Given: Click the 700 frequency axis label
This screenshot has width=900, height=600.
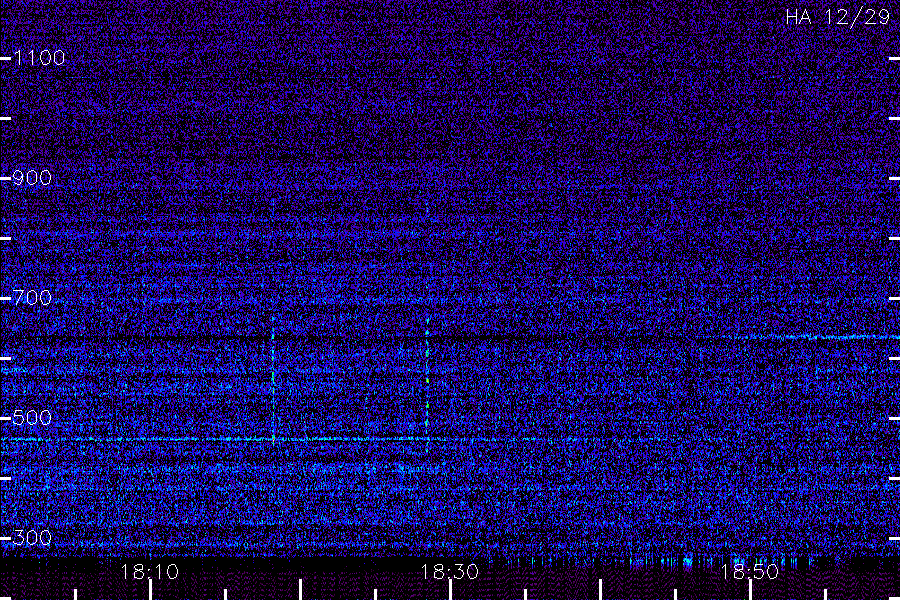Looking at the screenshot, I should (32, 298).
